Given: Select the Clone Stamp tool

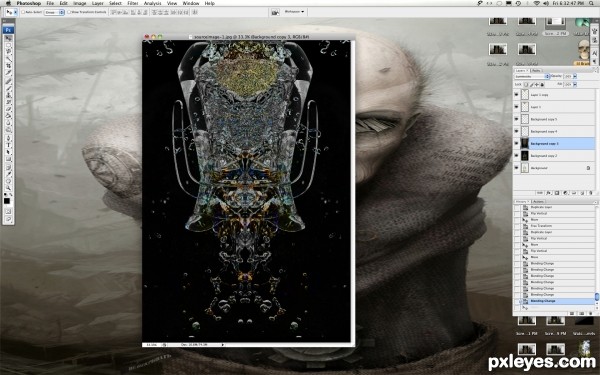Looking at the screenshot, I should click(x=8, y=95).
